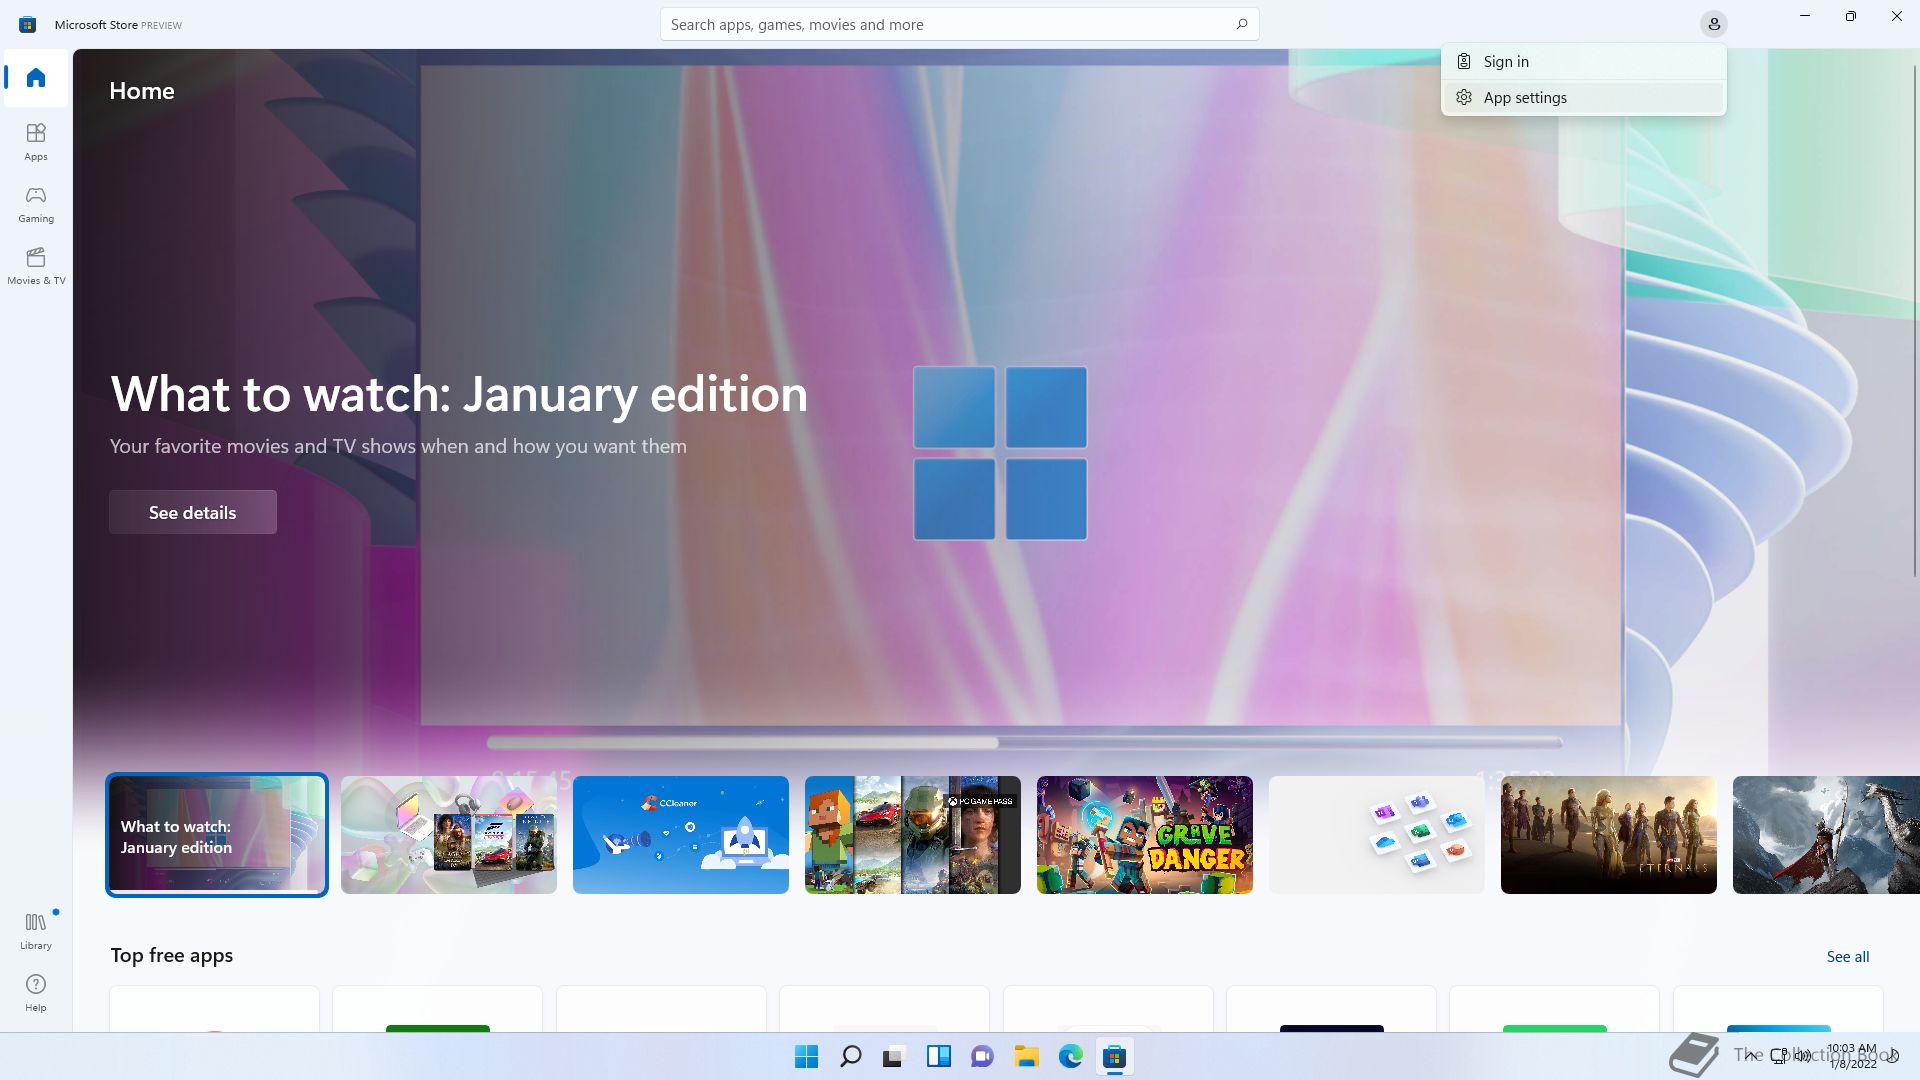Select Sign in from the menu
1920x1080 pixels.
tap(1584, 61)
